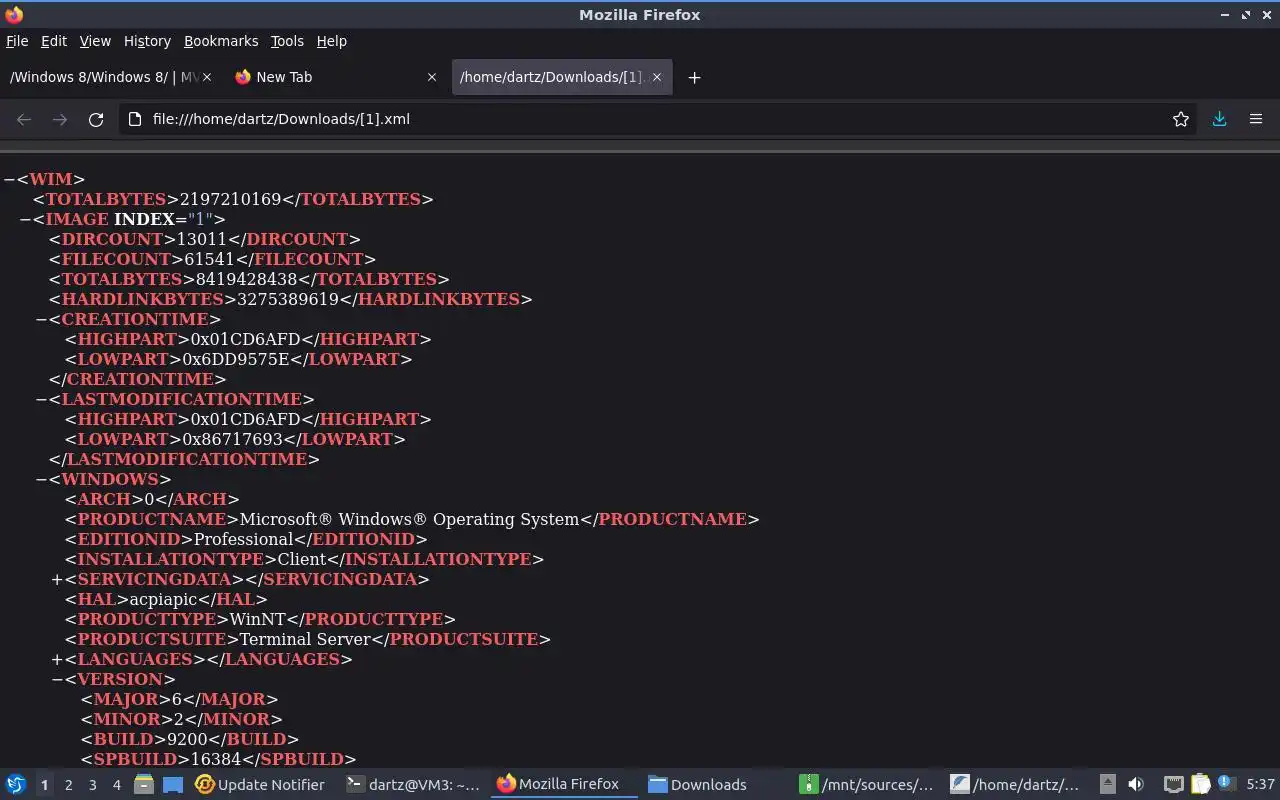1280x800 pixels.
Task: Bookmark this page with the star icon
Action: coord(1181,119)
